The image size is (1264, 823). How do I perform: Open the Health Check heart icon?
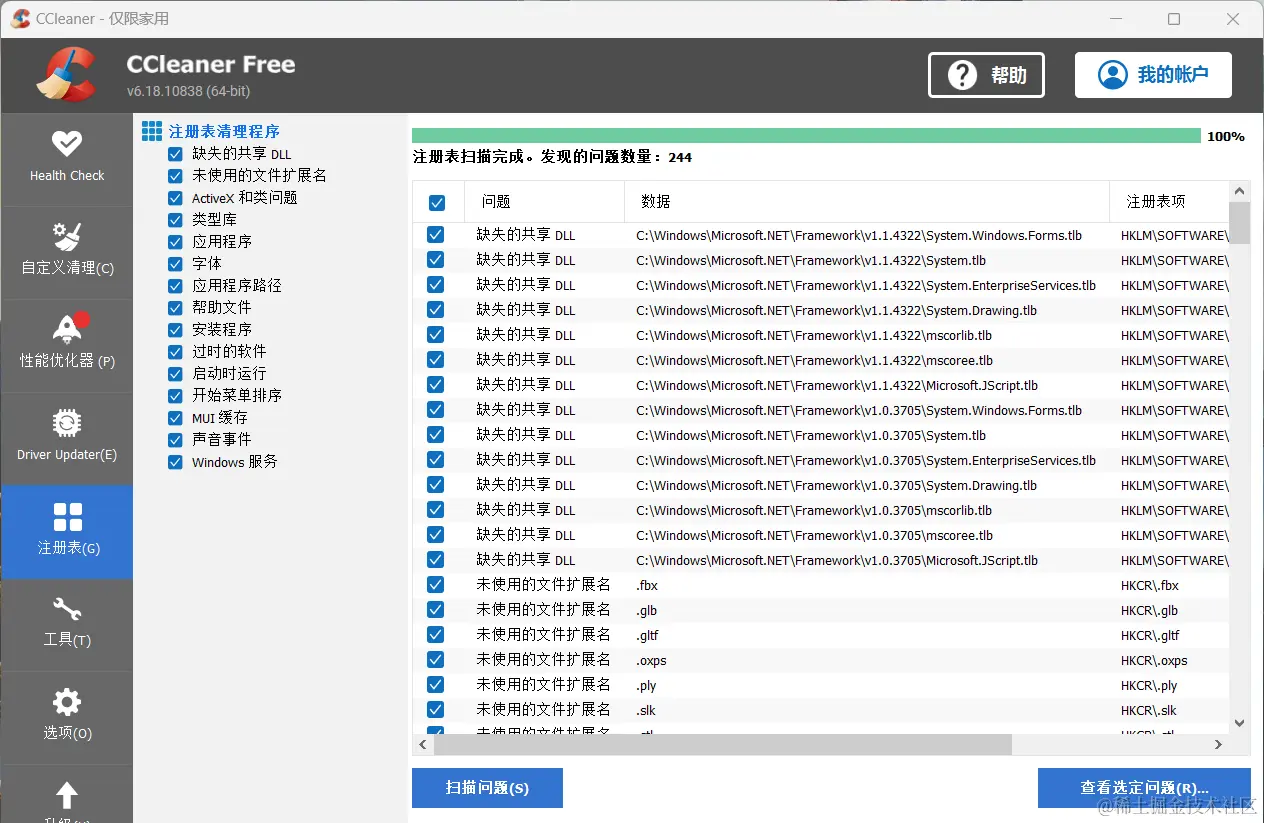pyautogui.click(x=67, y=144)
